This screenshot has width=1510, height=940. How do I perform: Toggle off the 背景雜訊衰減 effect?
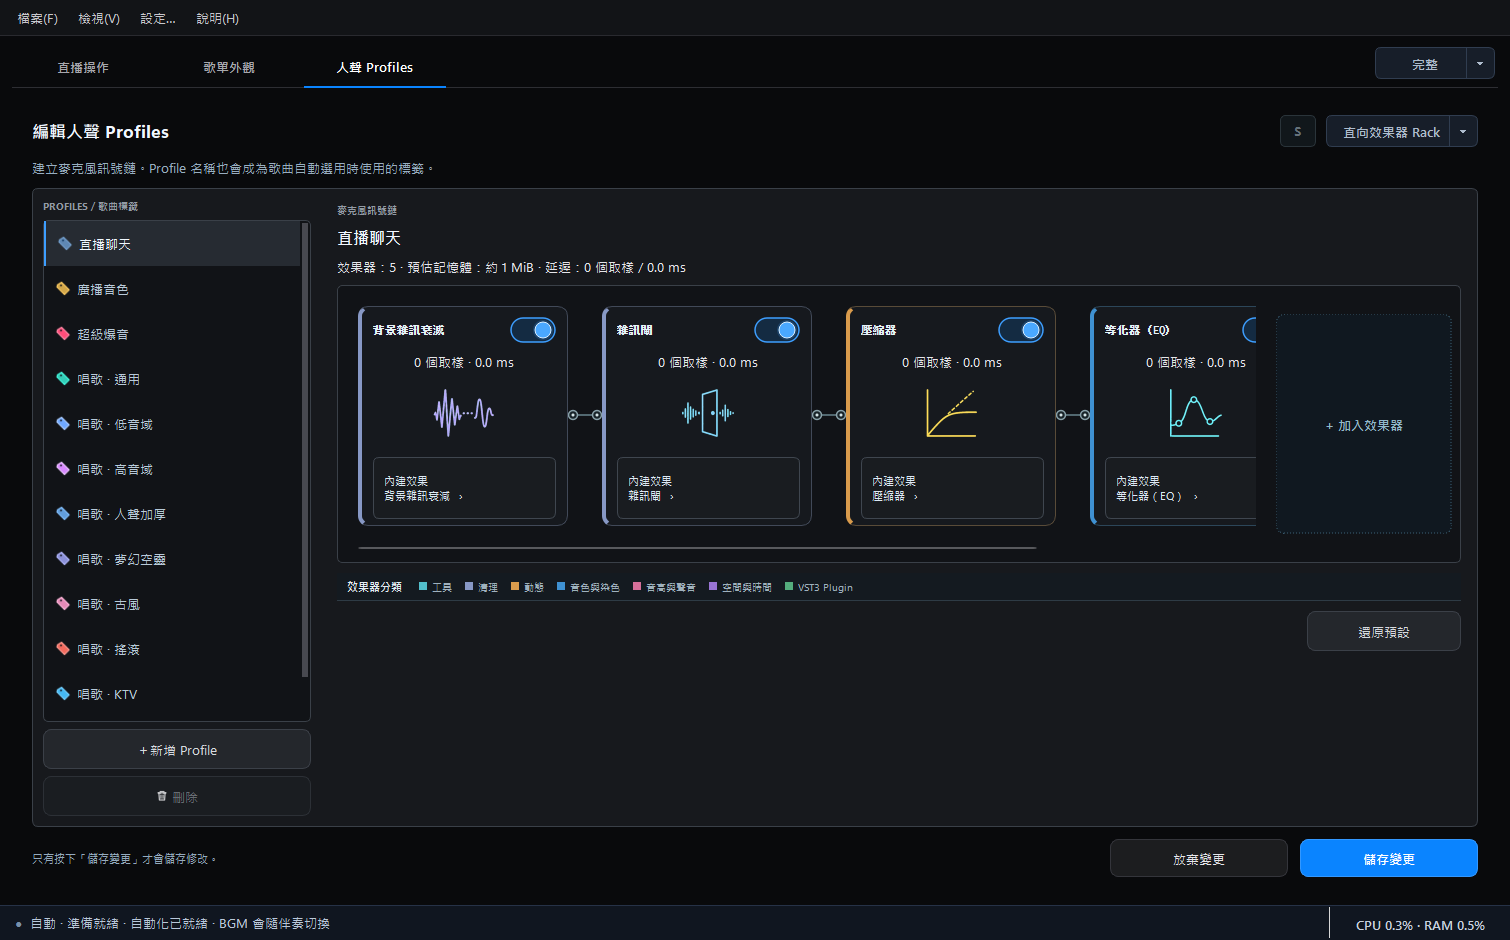(533, 330)
